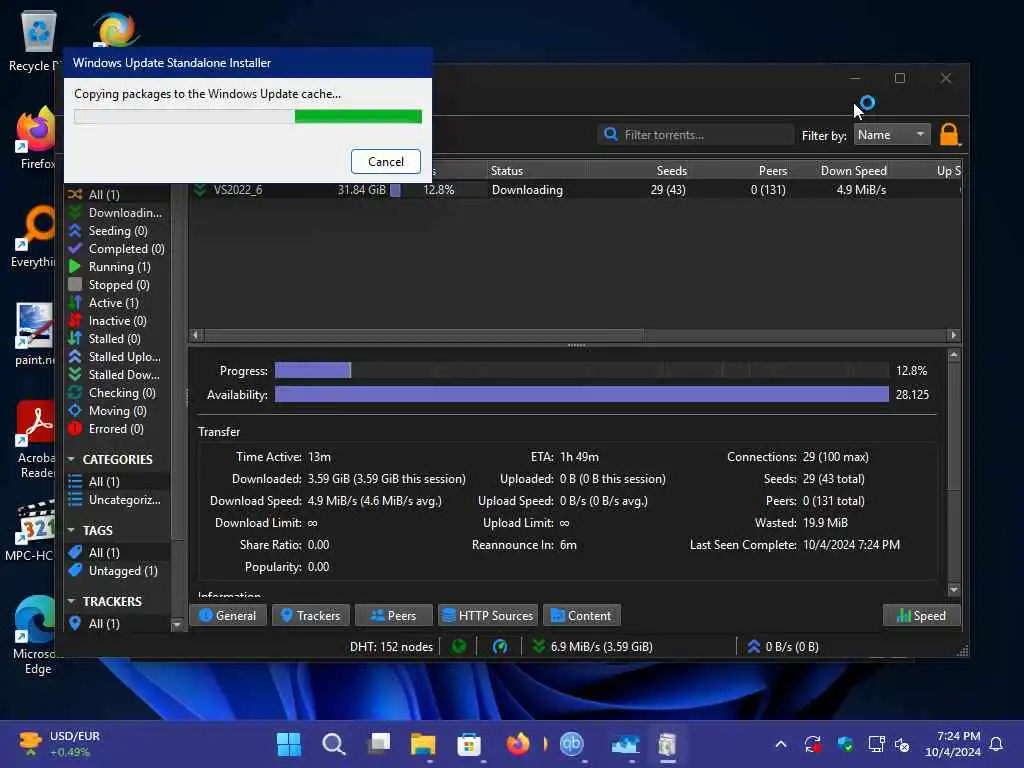Select the Inactive (0) filter
The image size is (1024, 768).
(117, 321)
